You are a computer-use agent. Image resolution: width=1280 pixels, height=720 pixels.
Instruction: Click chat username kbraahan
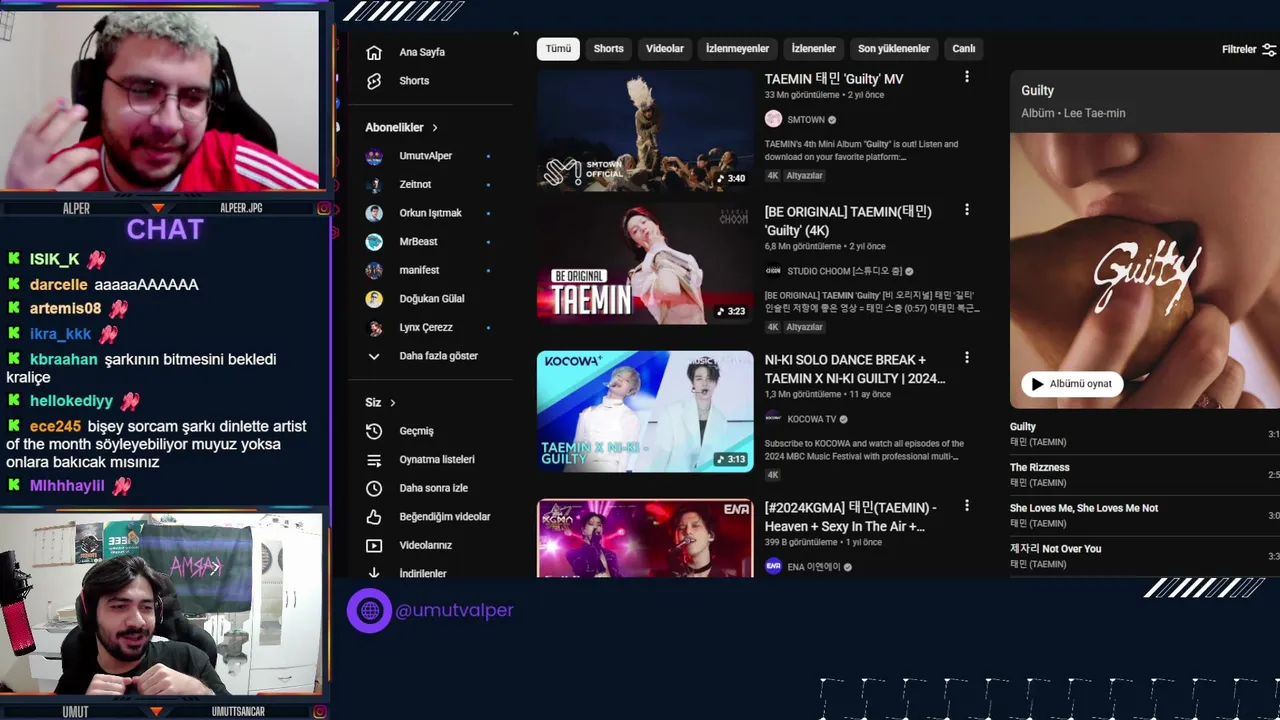[64, 359]
